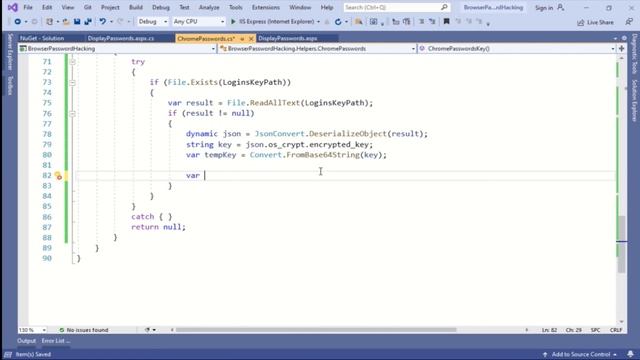Open the Helpers.ChromePasswords class dropdown
This screenshot has width=640, height=360.
pyautogui.click(x=317, y=49)
